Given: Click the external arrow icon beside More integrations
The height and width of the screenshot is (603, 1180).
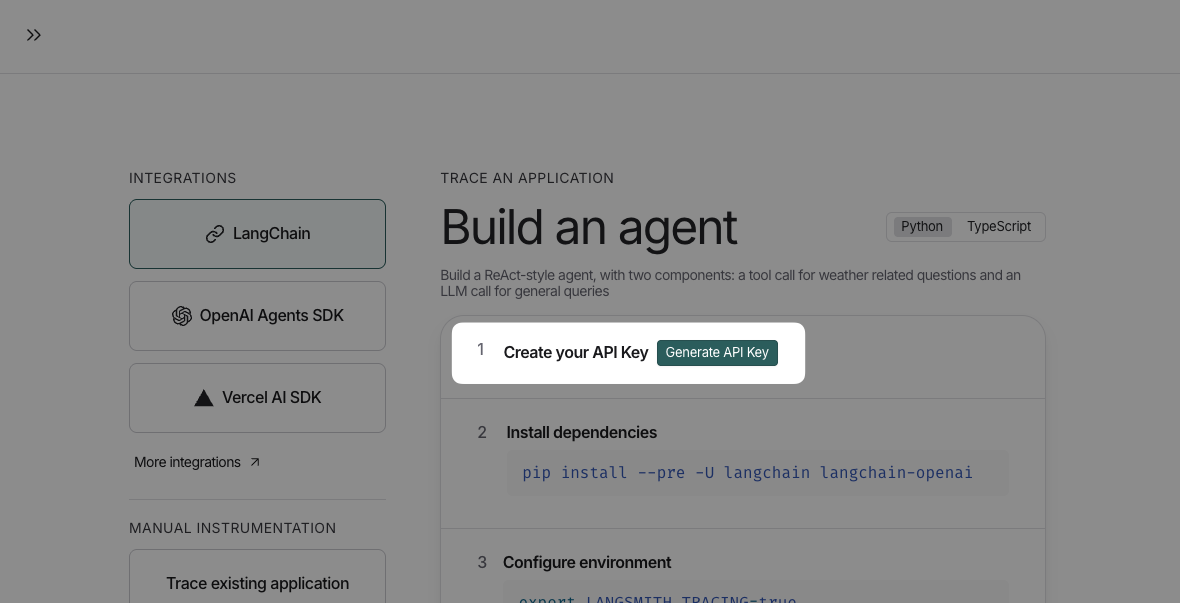Looking at the screenshot, I should coord(254,462).
